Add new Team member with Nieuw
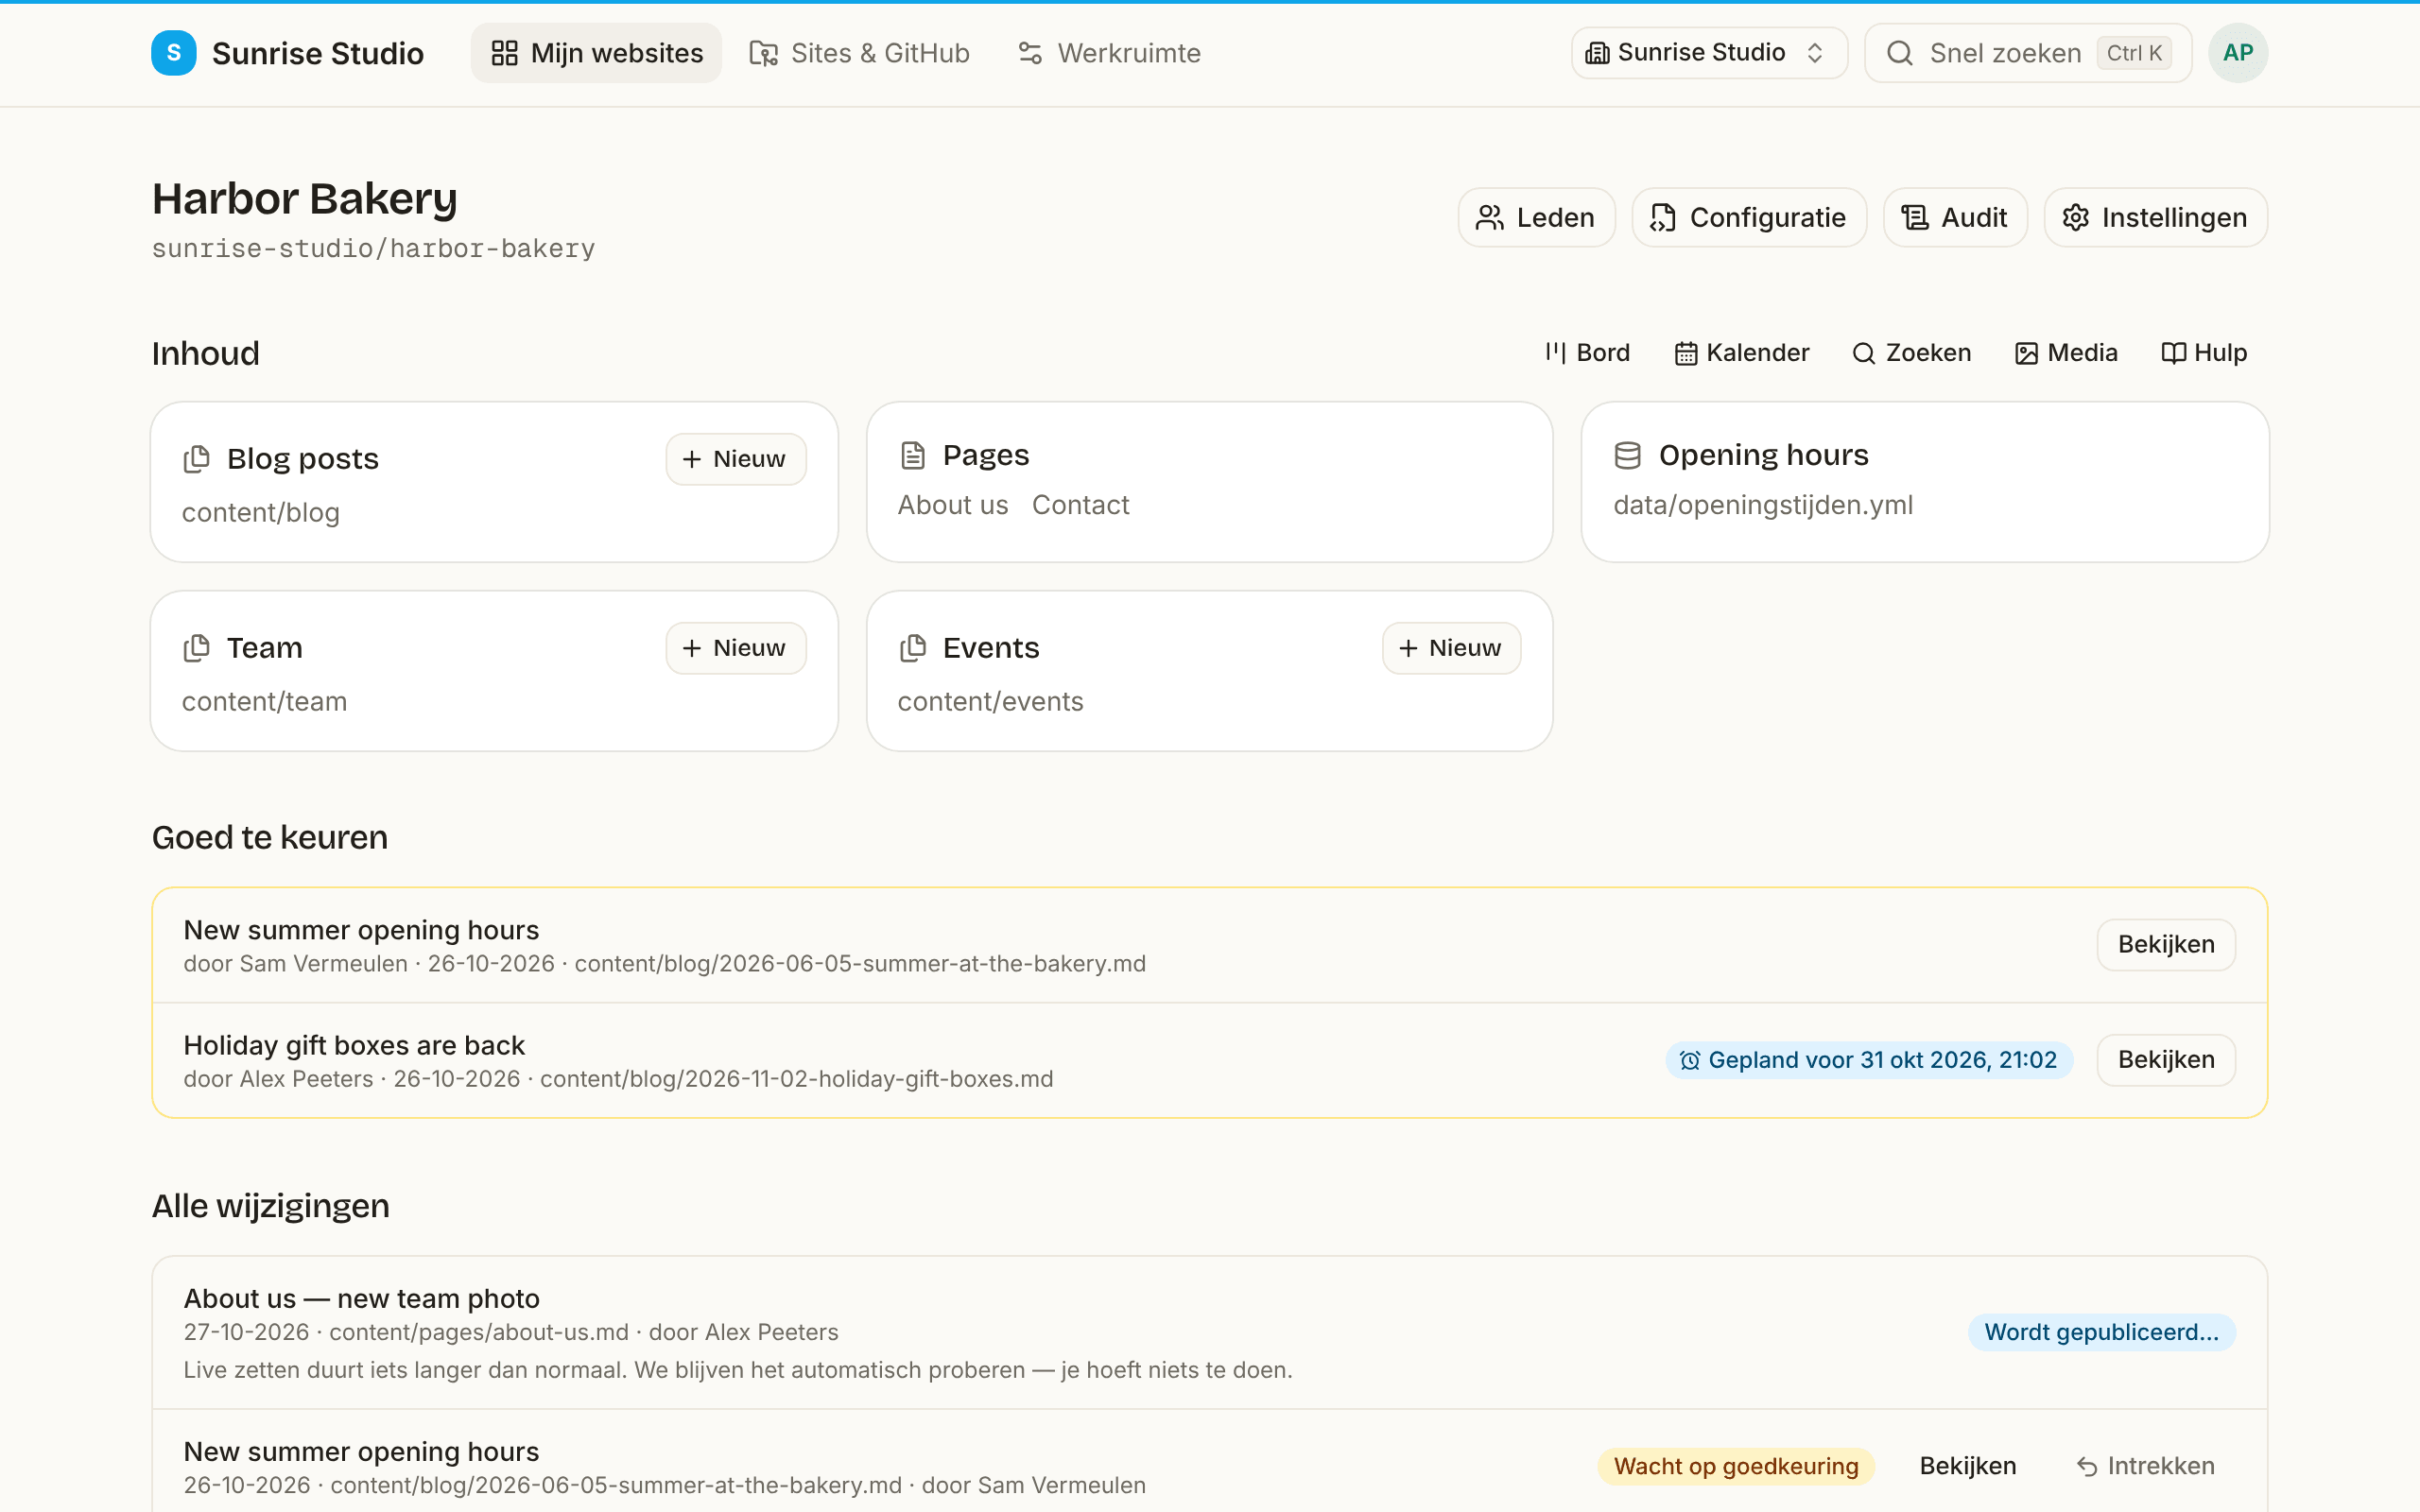The width and height of the screenshot is (2420, 1512). click(736, 648)
